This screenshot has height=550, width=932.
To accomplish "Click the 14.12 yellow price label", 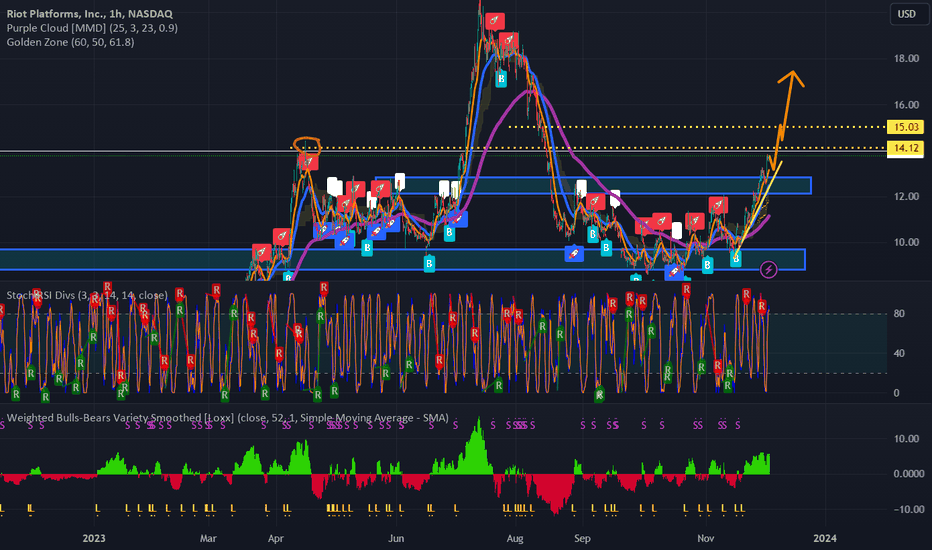I will (x=905, y=148).
